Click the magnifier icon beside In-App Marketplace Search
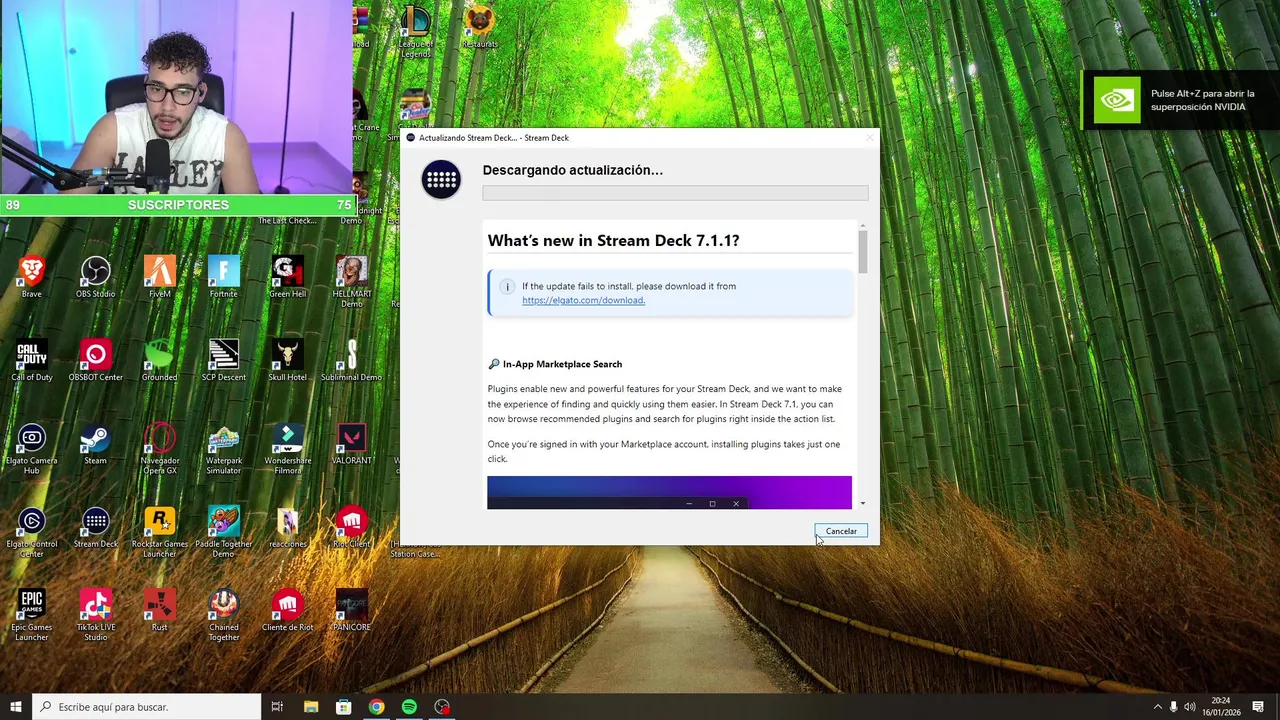The height and width of the screenshot is (720, 1280). click(494, 364)
